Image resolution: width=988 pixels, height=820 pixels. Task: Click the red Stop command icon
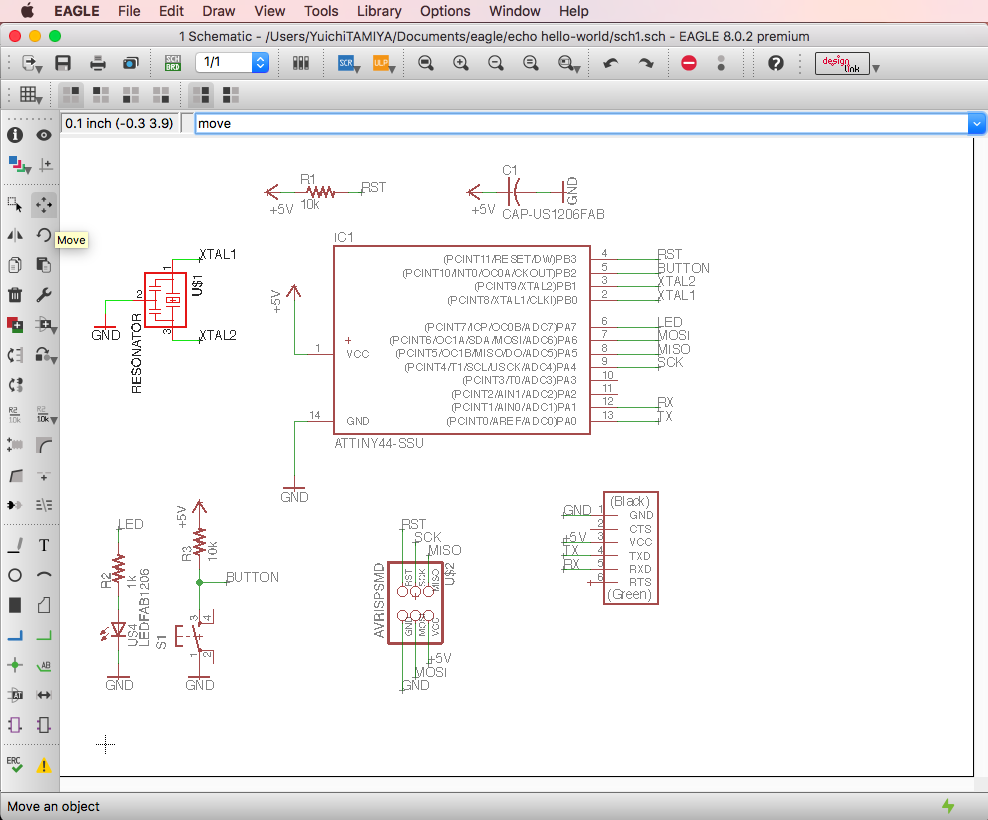tap(689, 63)
